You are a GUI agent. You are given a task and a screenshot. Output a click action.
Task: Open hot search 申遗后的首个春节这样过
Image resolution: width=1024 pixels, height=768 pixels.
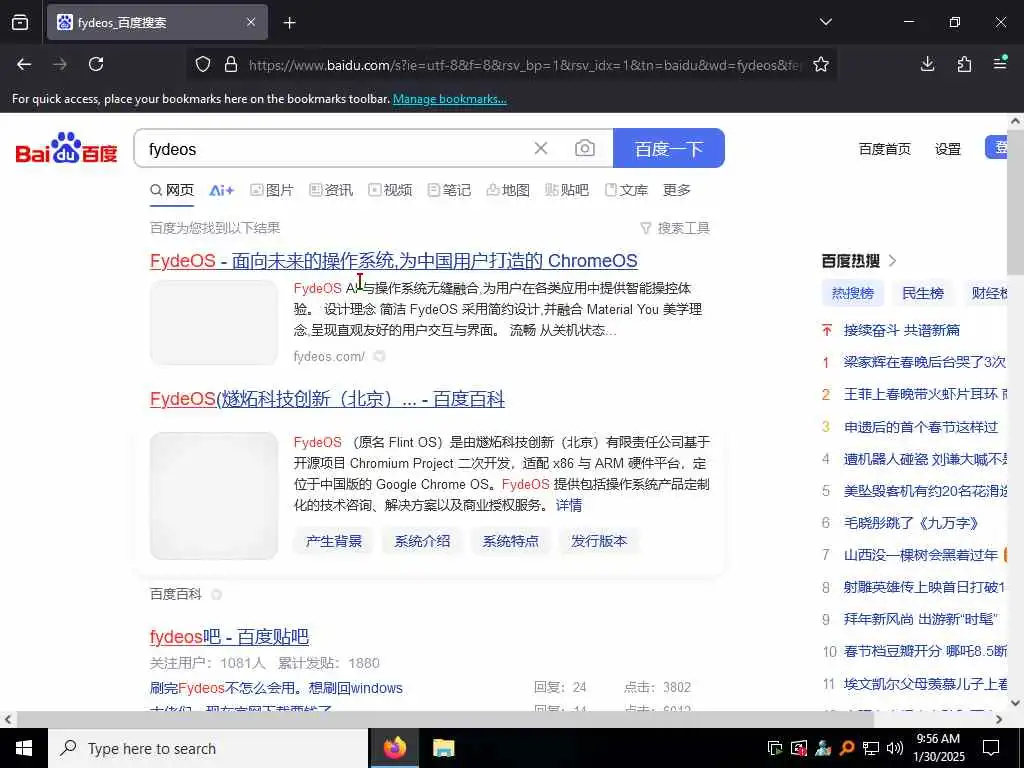pos(921,427)
